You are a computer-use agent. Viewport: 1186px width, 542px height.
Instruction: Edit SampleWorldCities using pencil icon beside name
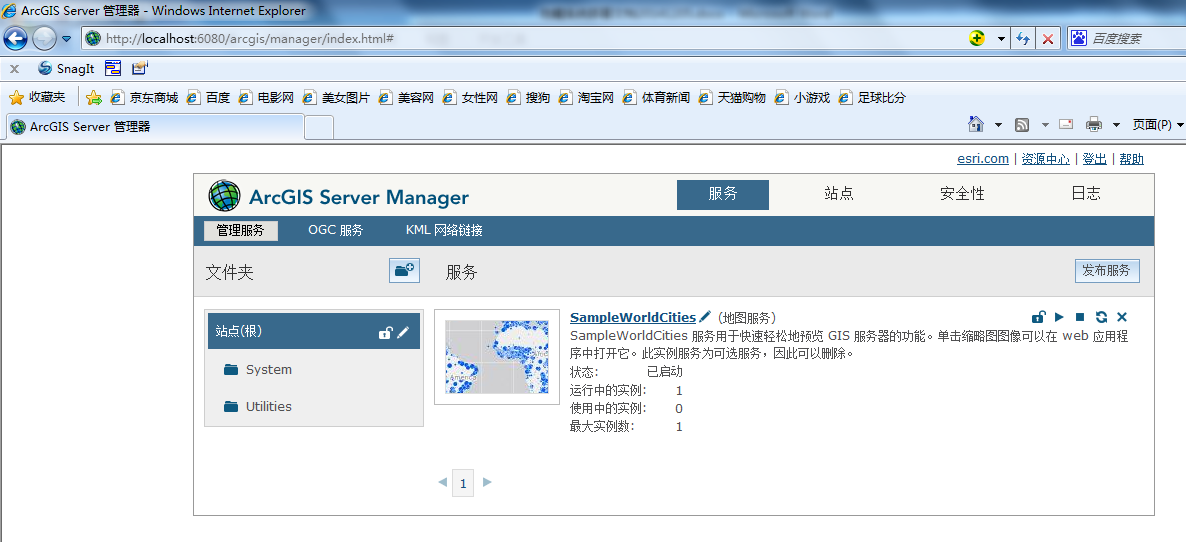pos(705,316)
